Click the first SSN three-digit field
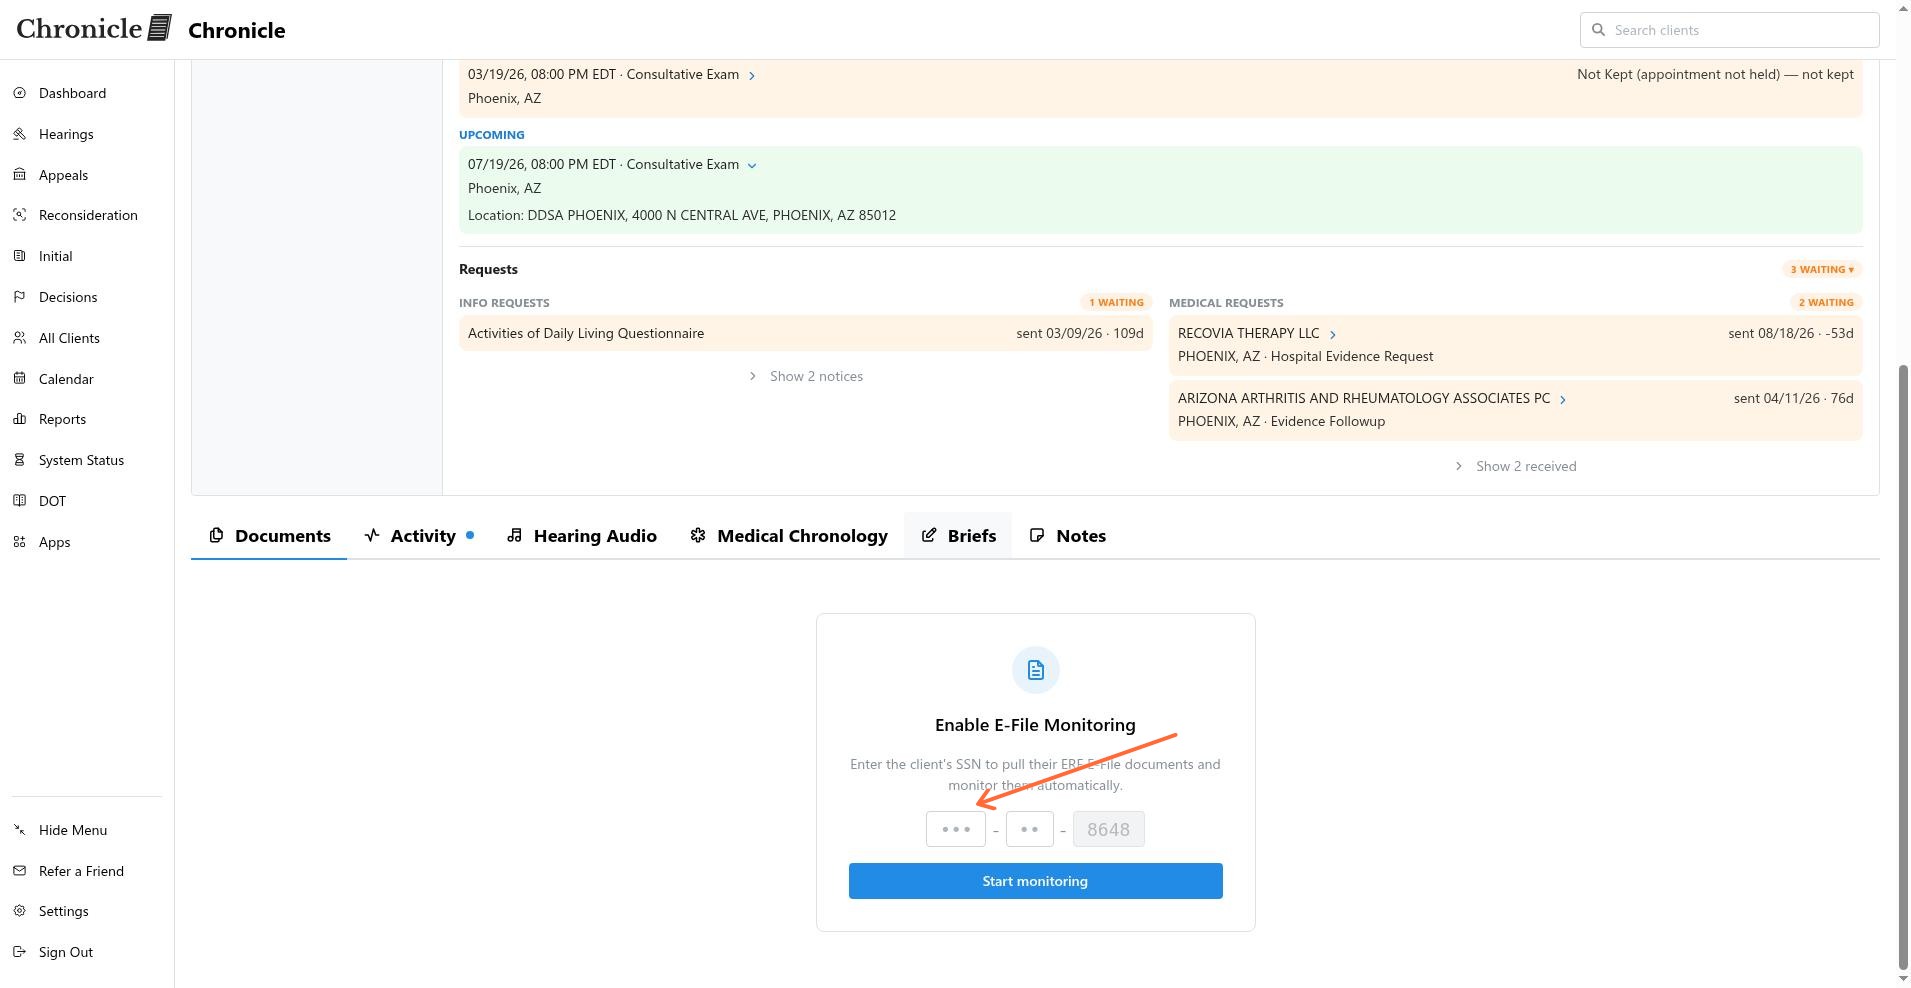Screen dimensions: 1911x988 (x=956, y=829)
